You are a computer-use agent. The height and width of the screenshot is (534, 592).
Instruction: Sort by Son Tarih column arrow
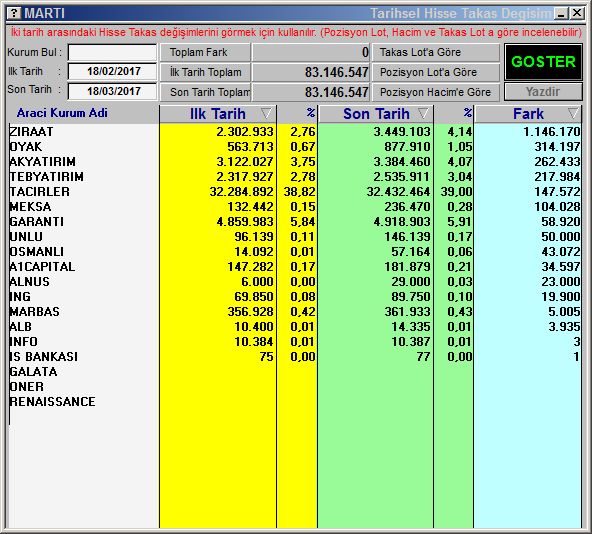pos(423,113)
